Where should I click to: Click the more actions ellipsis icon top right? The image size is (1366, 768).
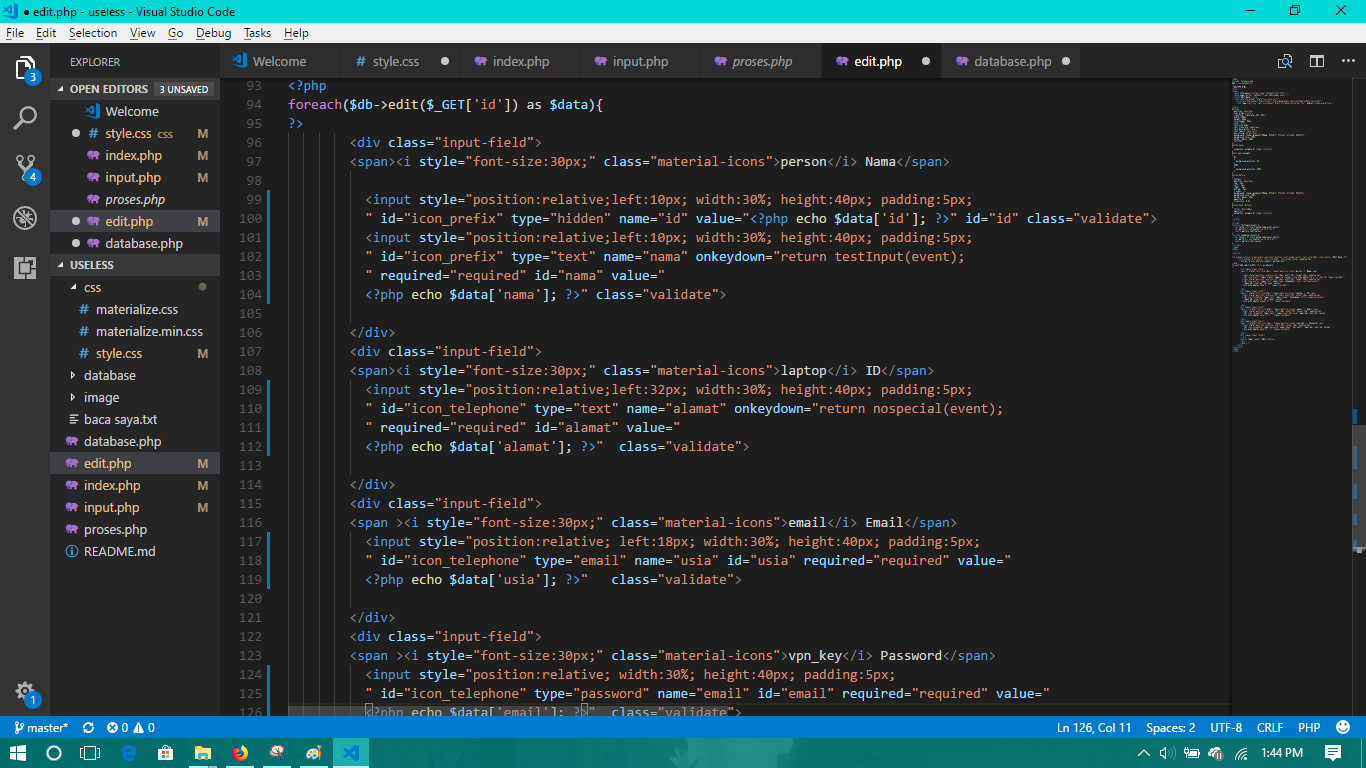tap(1348, 61)
